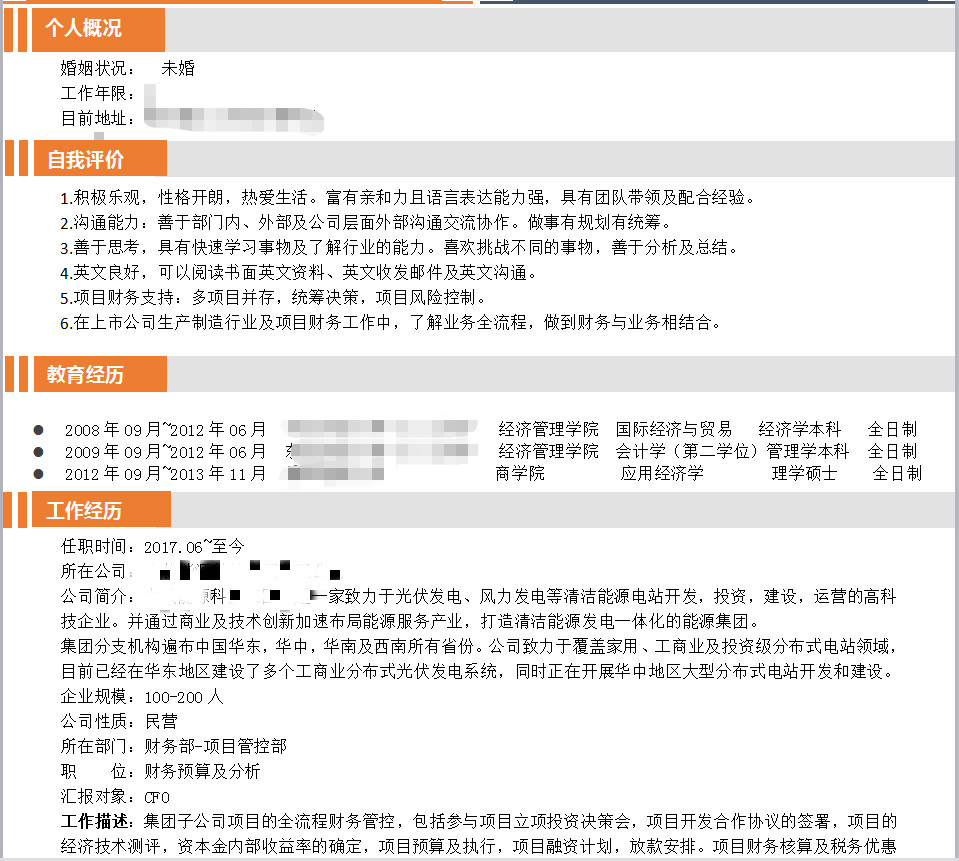
Task: Select the 工作经历 section header
Action: pos(85,510)
